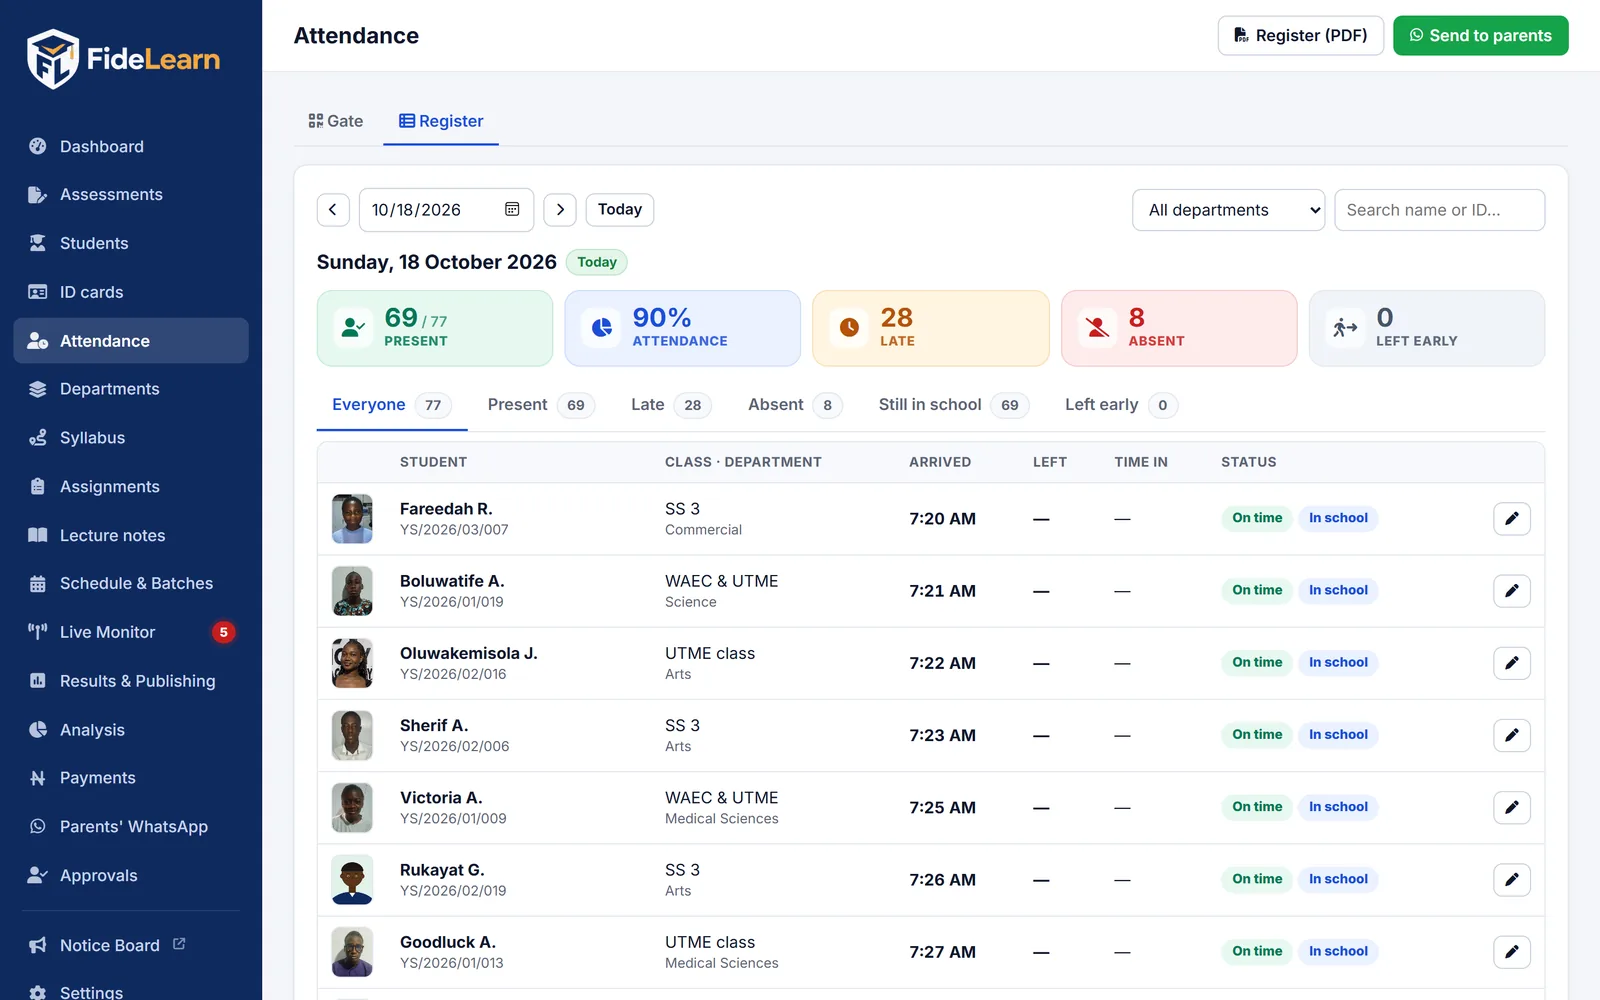Image resolution: width=1600 pixels, height=1000 pixels.
Task: Open the calendar picker in date field
Action: (x=512, y=210)
